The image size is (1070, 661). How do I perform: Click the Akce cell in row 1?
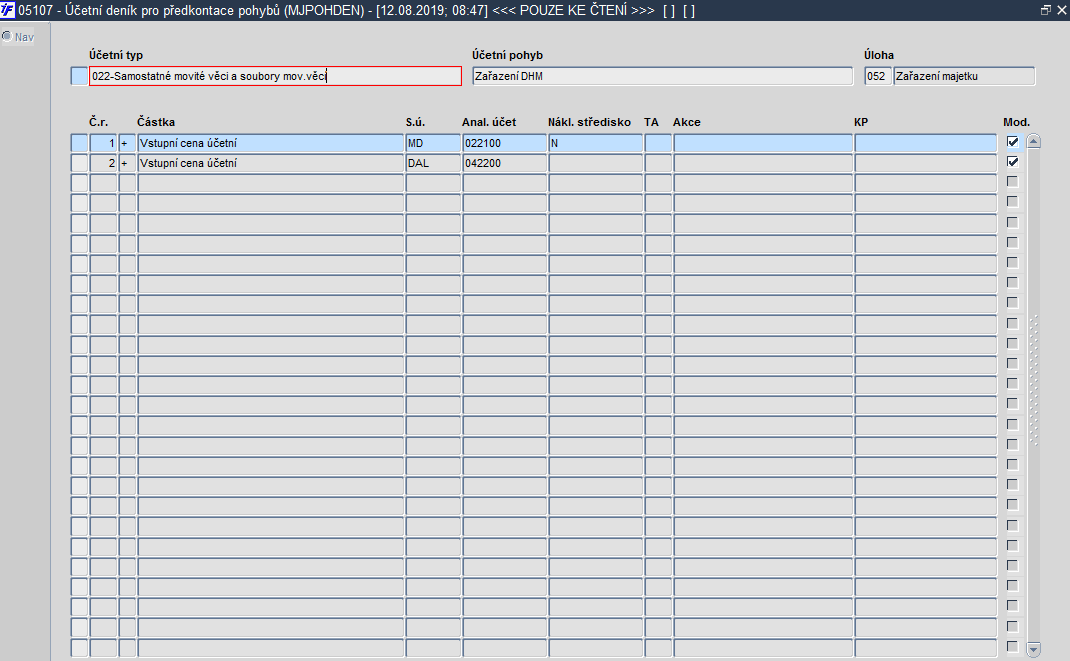763,143
